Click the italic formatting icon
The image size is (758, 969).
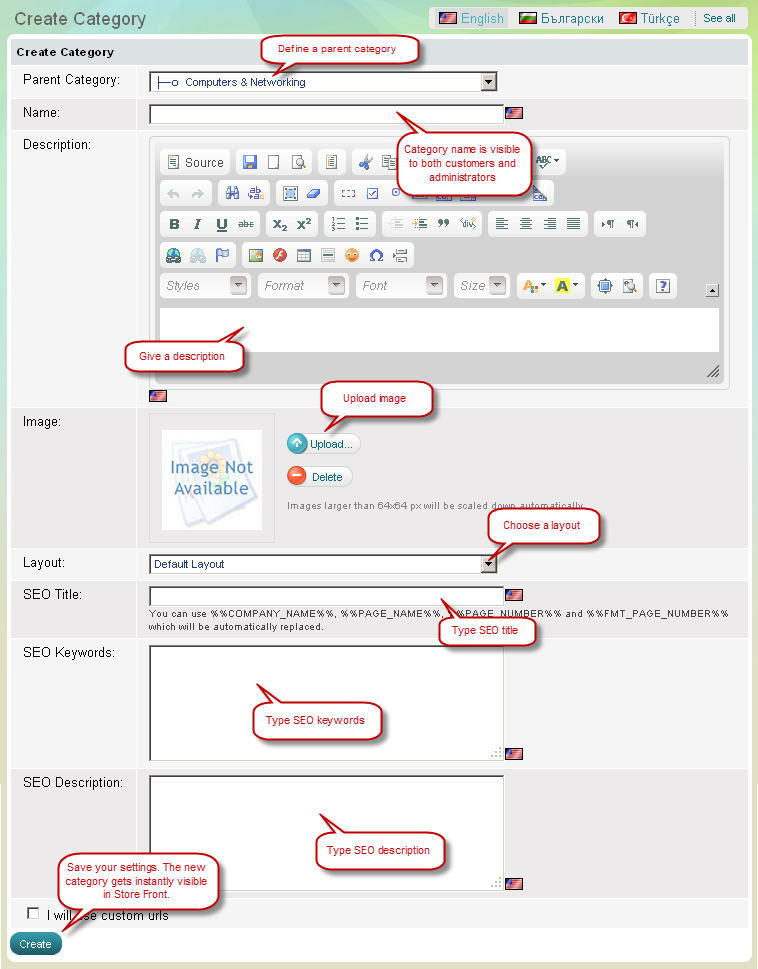197,224
